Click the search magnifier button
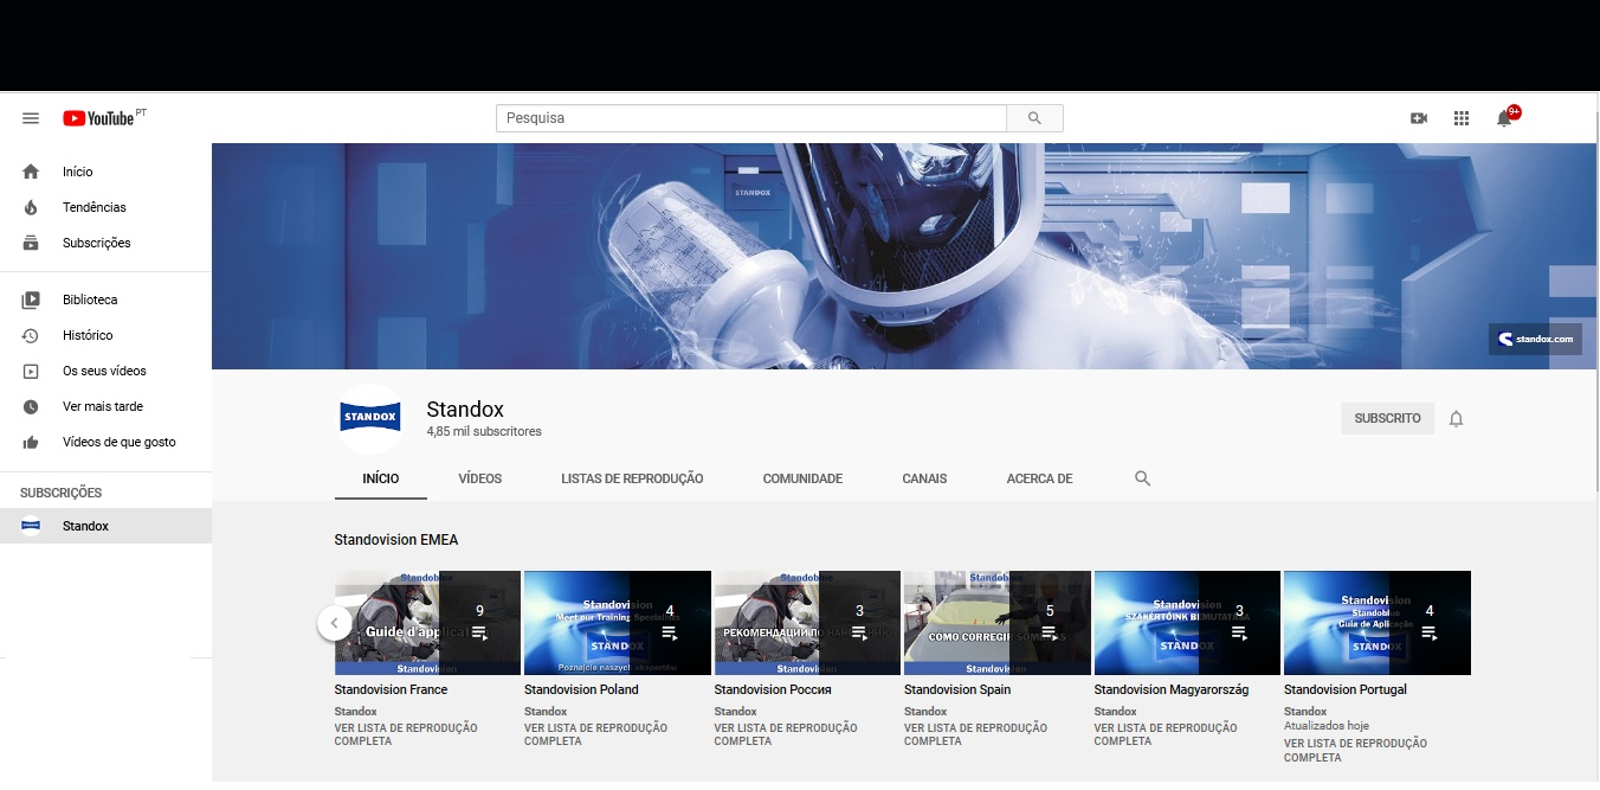 1035,118
